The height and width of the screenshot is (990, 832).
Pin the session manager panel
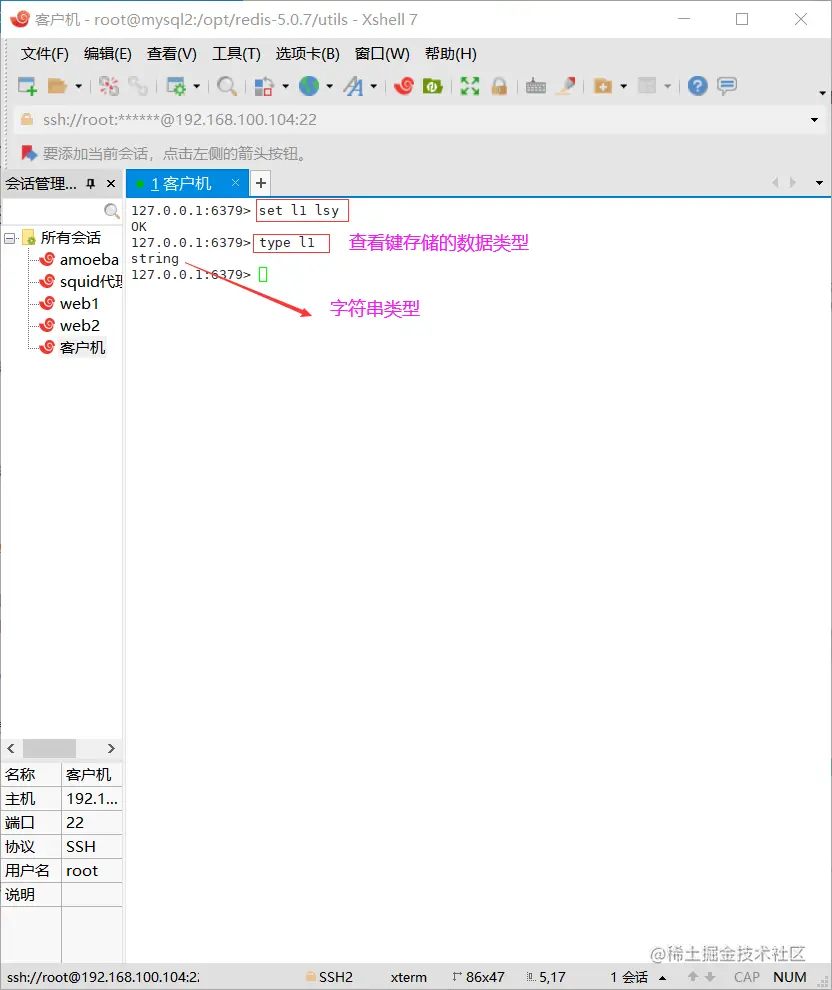click(91, 184)
